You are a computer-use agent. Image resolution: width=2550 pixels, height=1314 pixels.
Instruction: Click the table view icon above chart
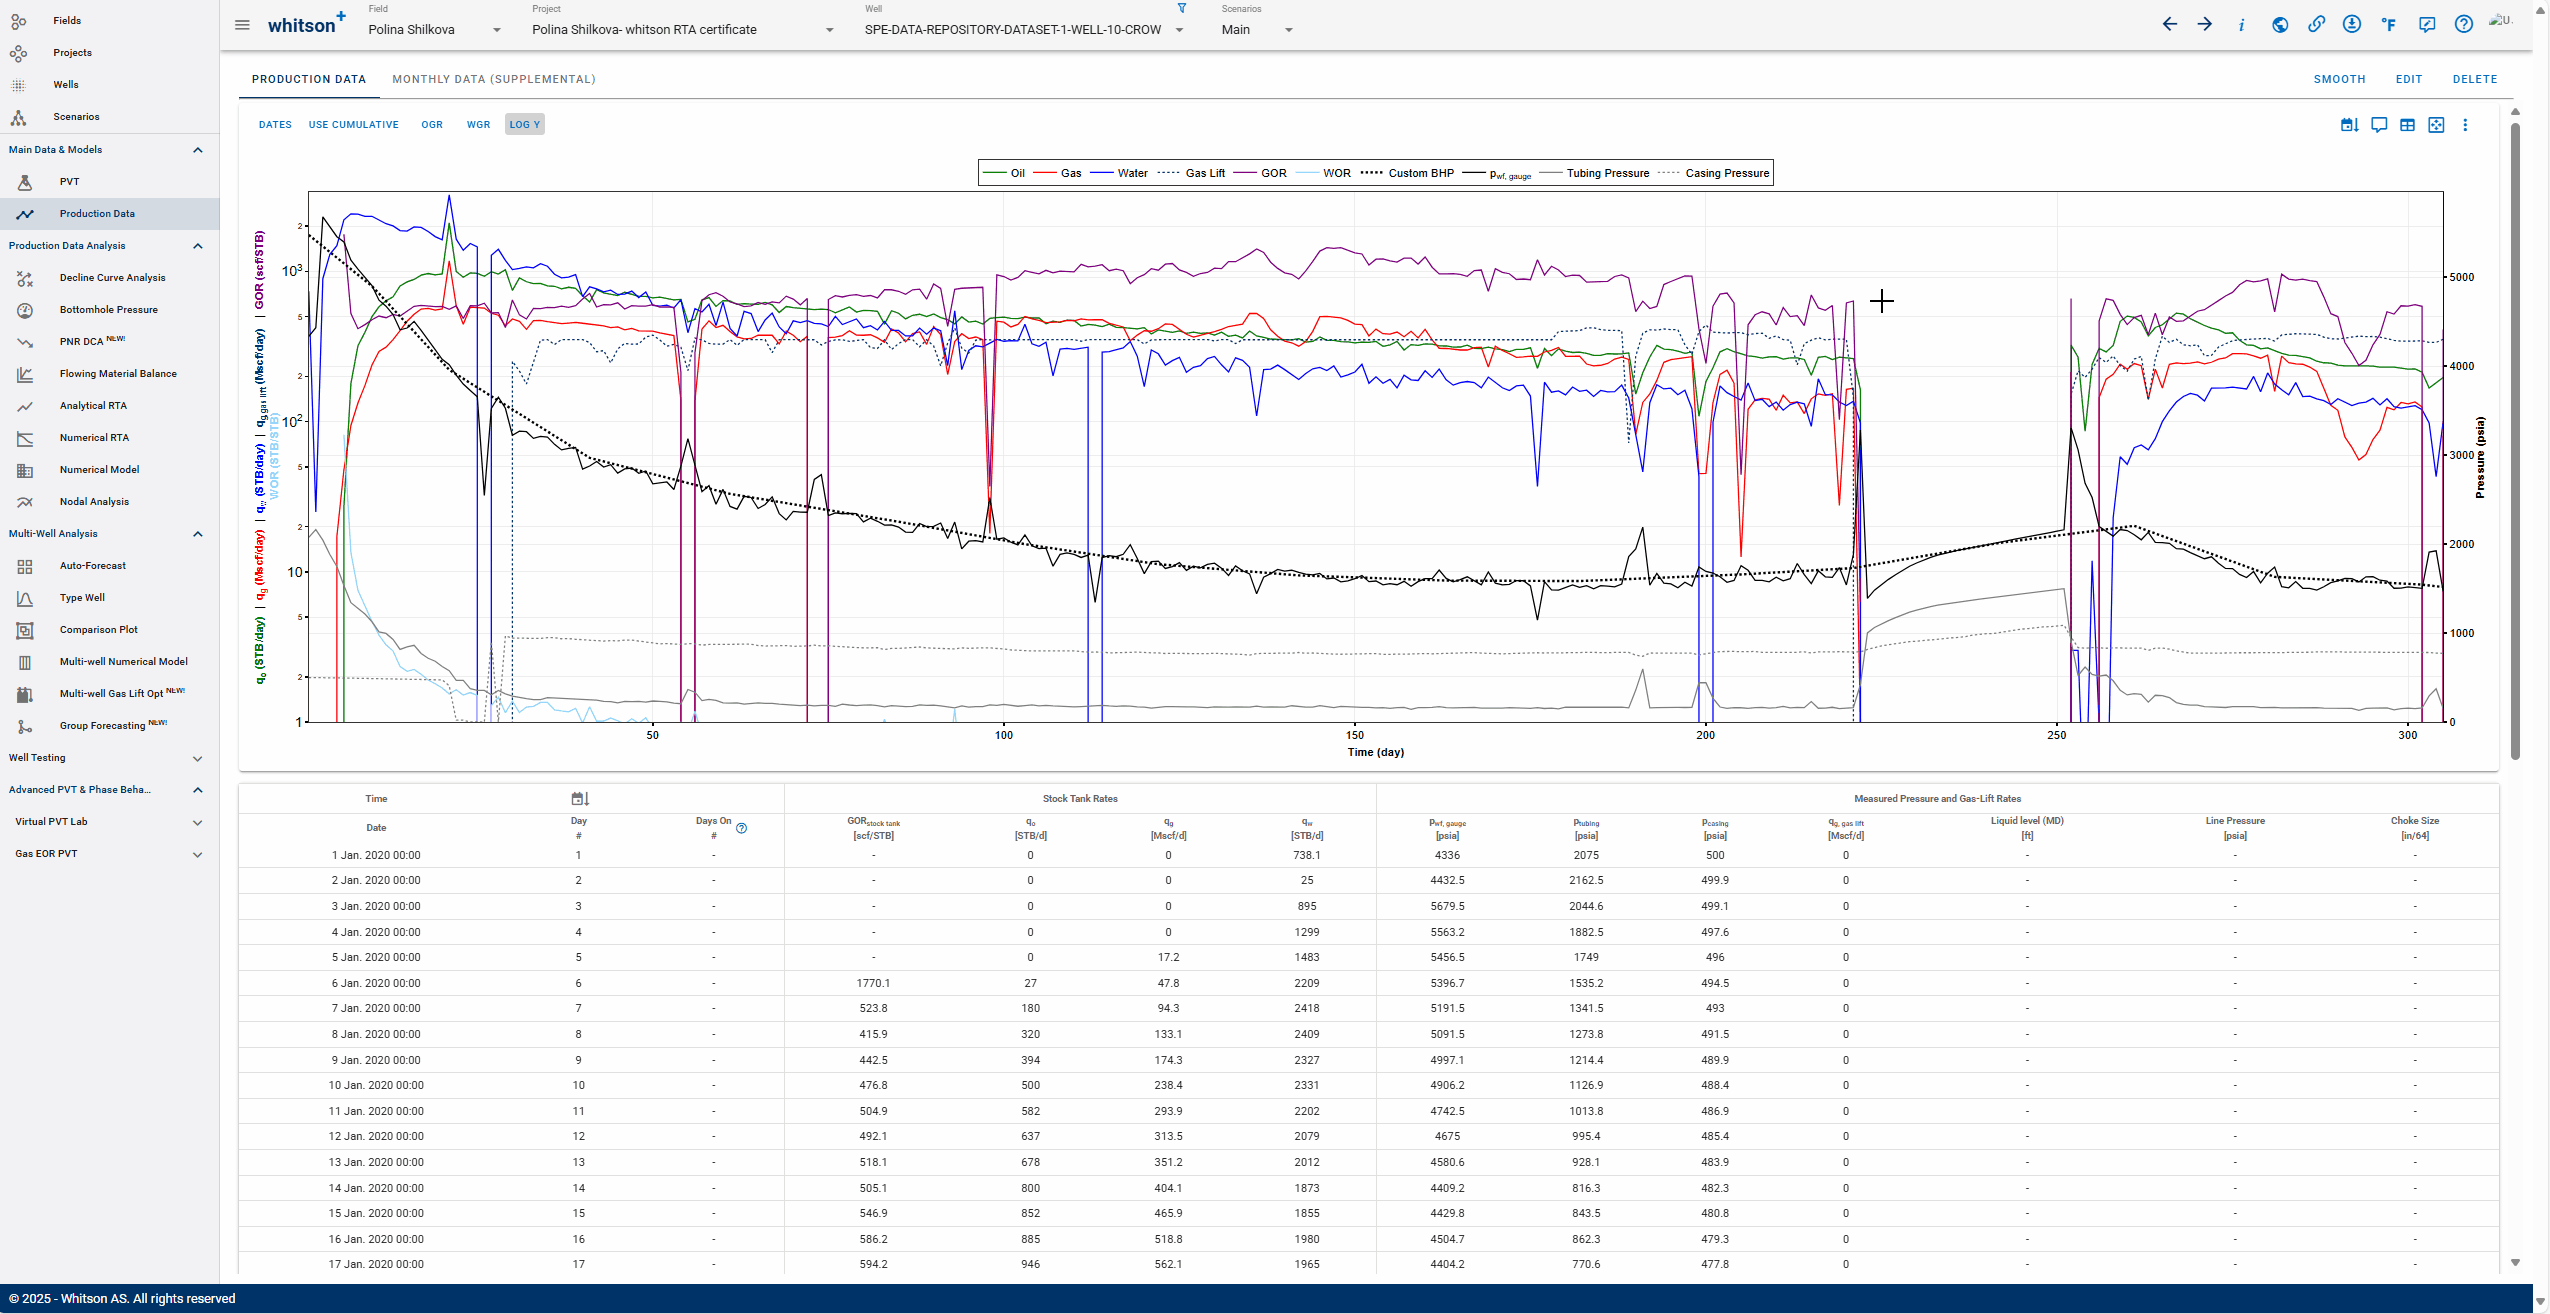pos(2408,125)
